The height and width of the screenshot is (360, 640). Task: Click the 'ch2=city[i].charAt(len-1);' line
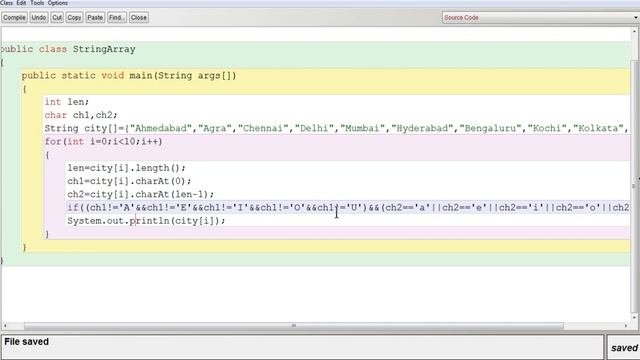pyautogui.click(x=140, y=194)
